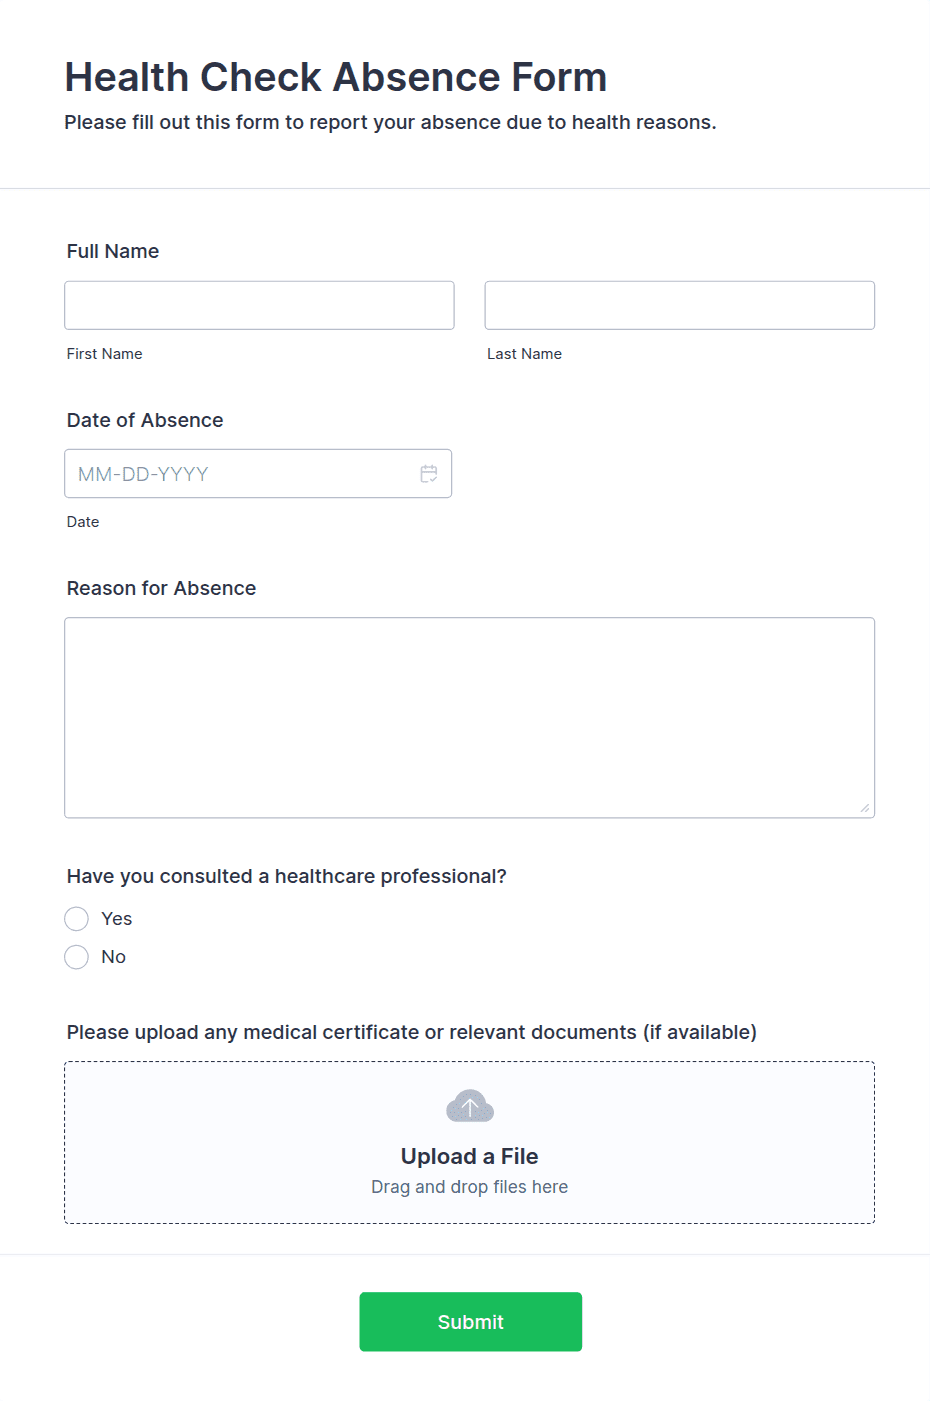The width and height of the screenshot is (930, 1401).
Task: Click the First Name helper label
Action: coord(104,353)
